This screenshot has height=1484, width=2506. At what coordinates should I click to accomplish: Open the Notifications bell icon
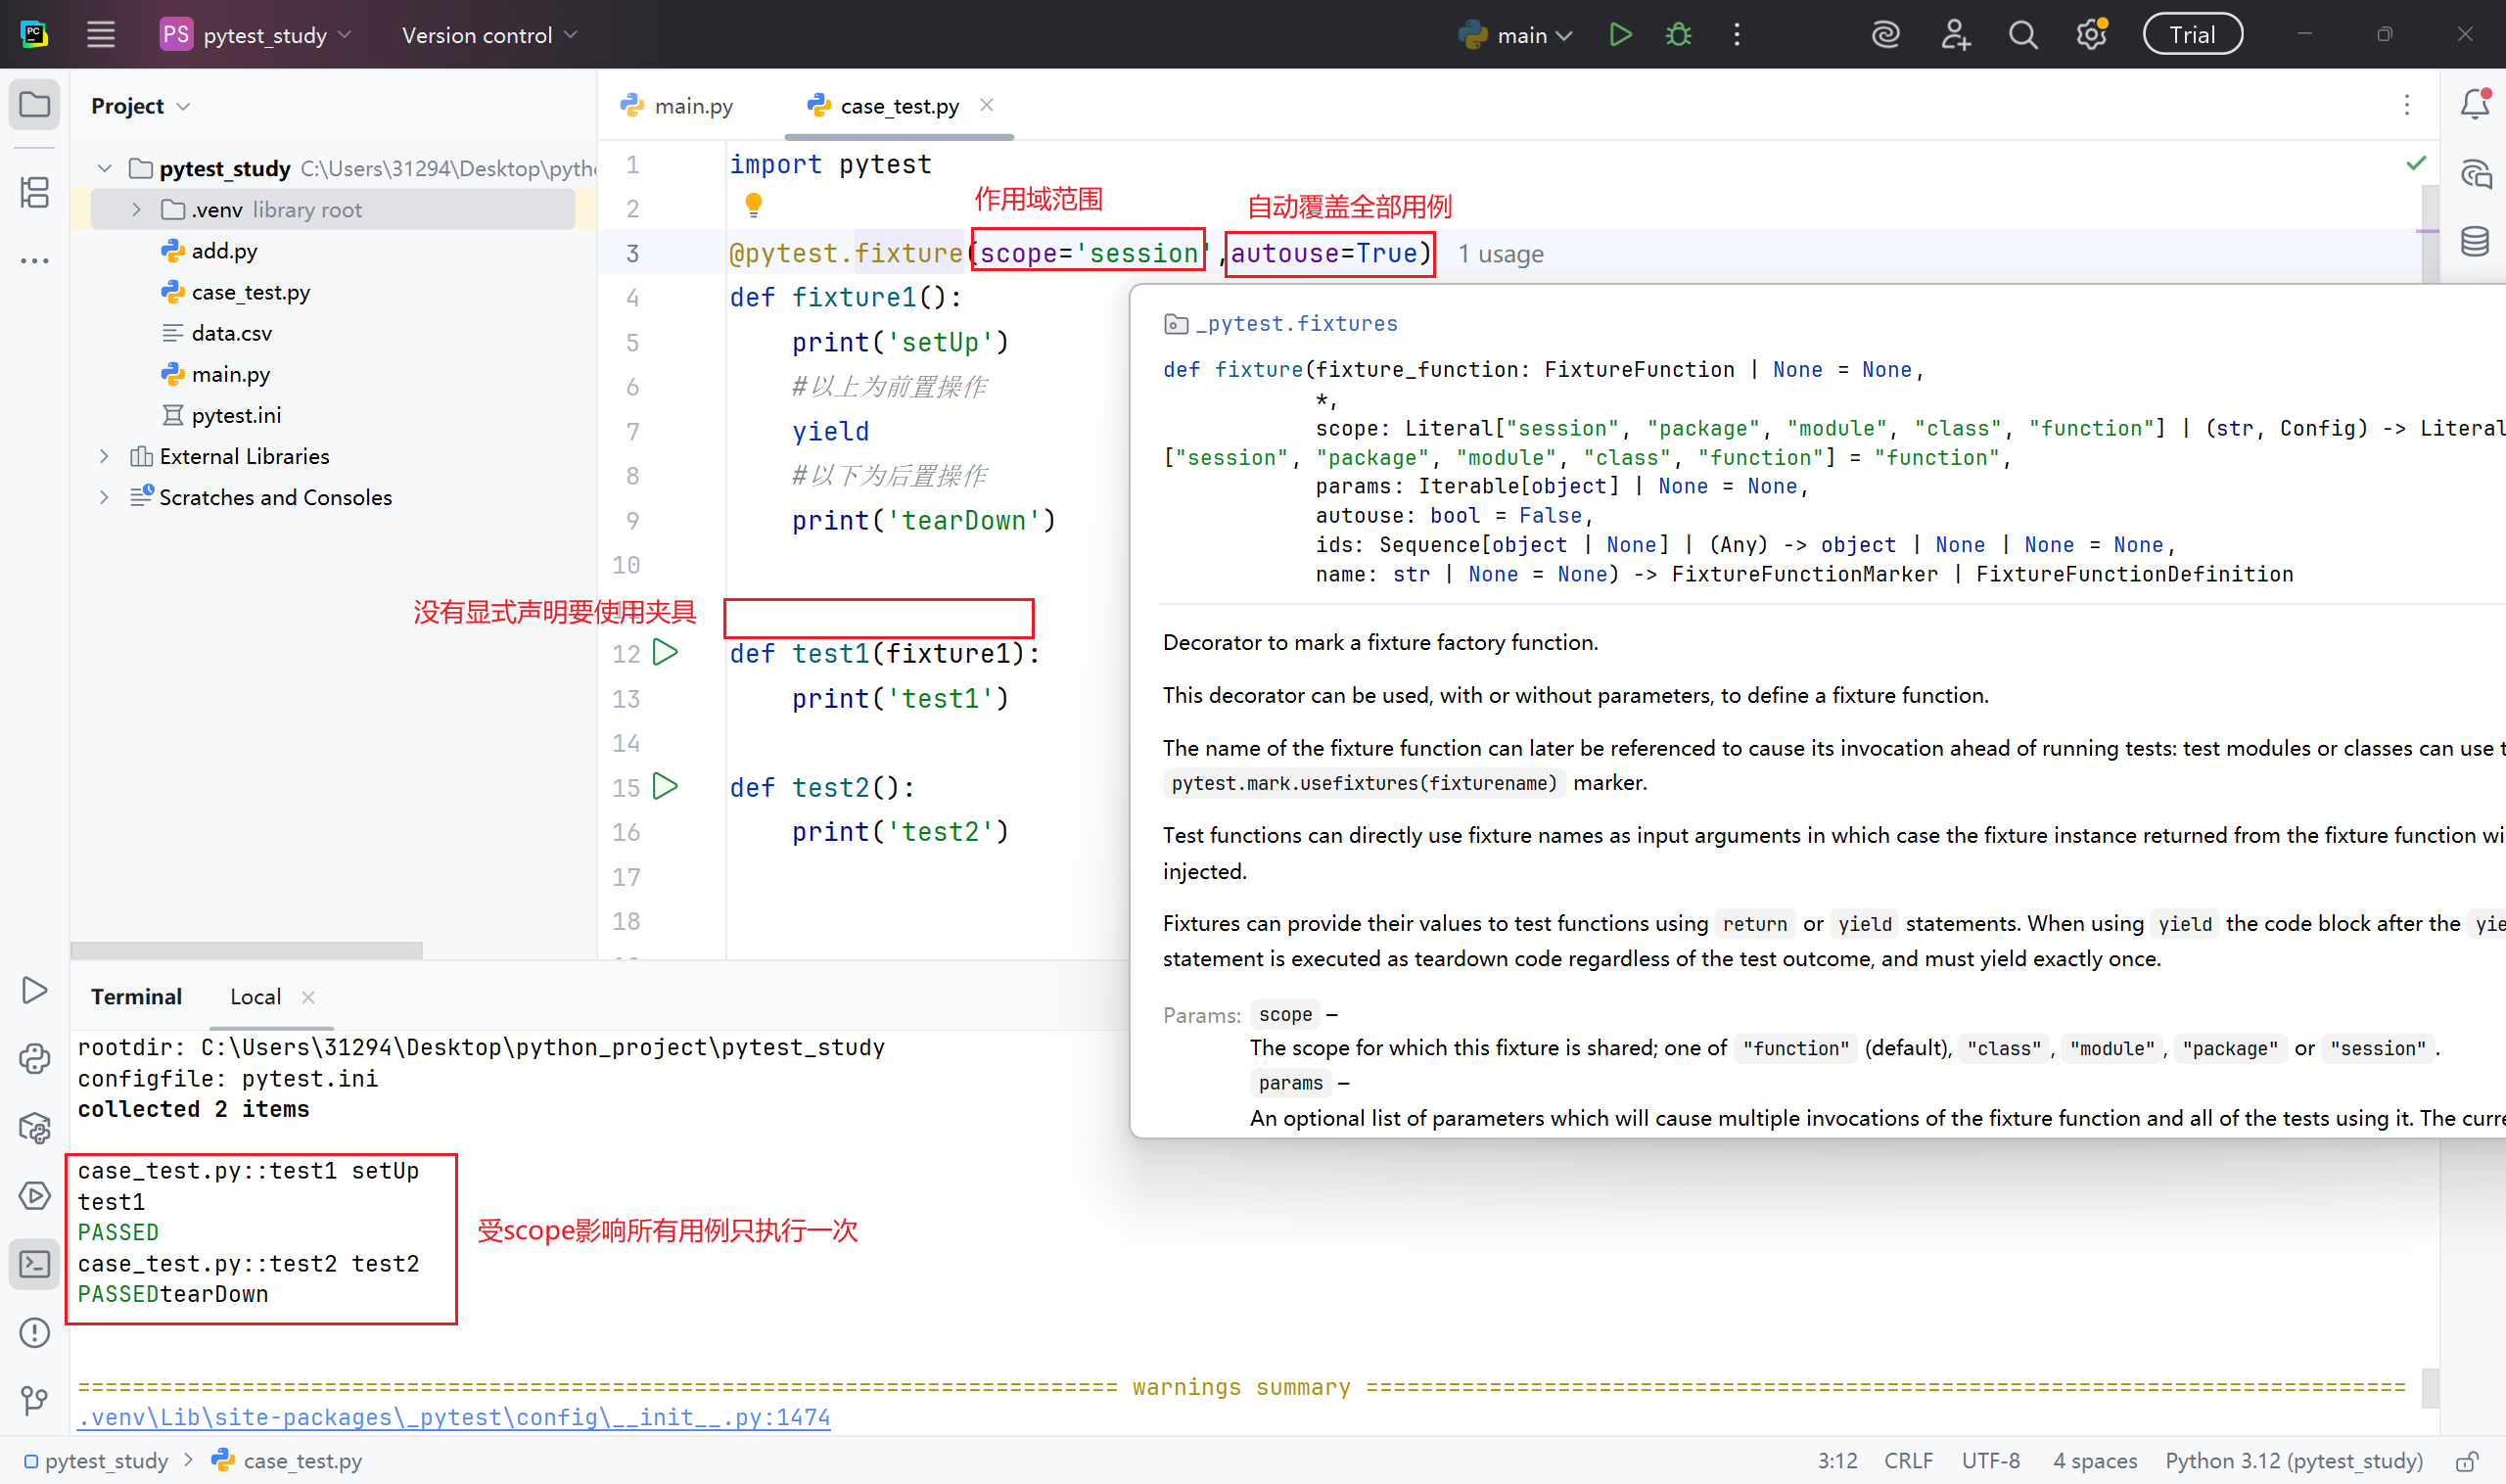[2475, 104]
